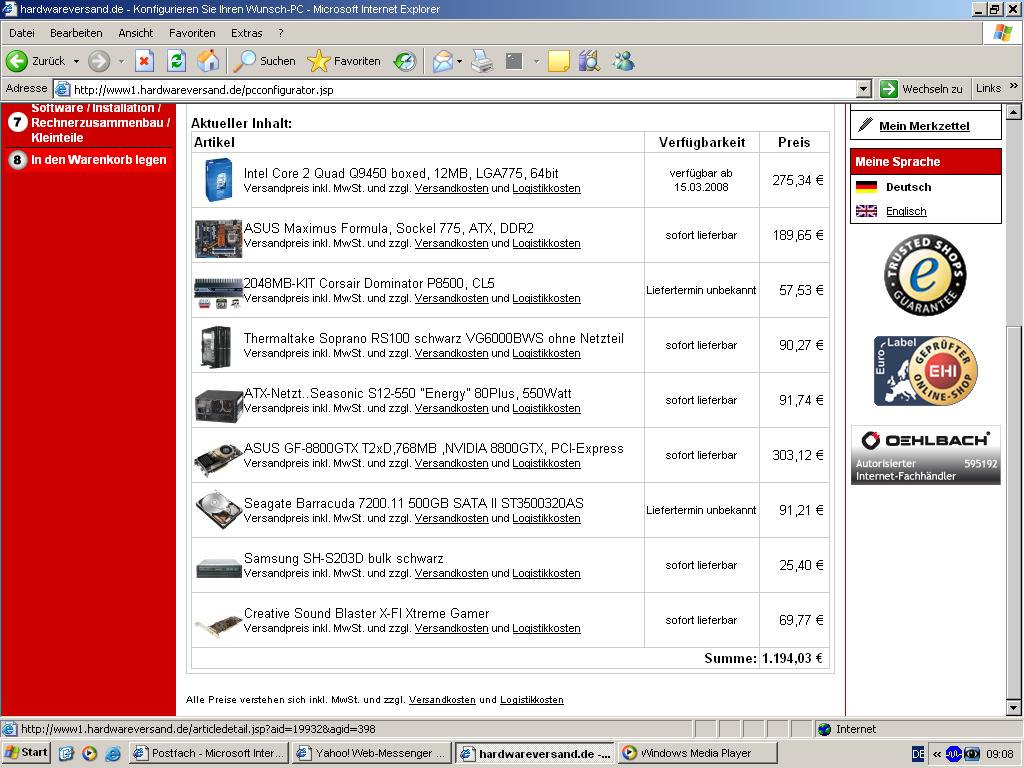Viewport: 1024px width, 768px height.
Task: Open the Suchen search panel
Action: pyautogui.click(x=264, y=61)
